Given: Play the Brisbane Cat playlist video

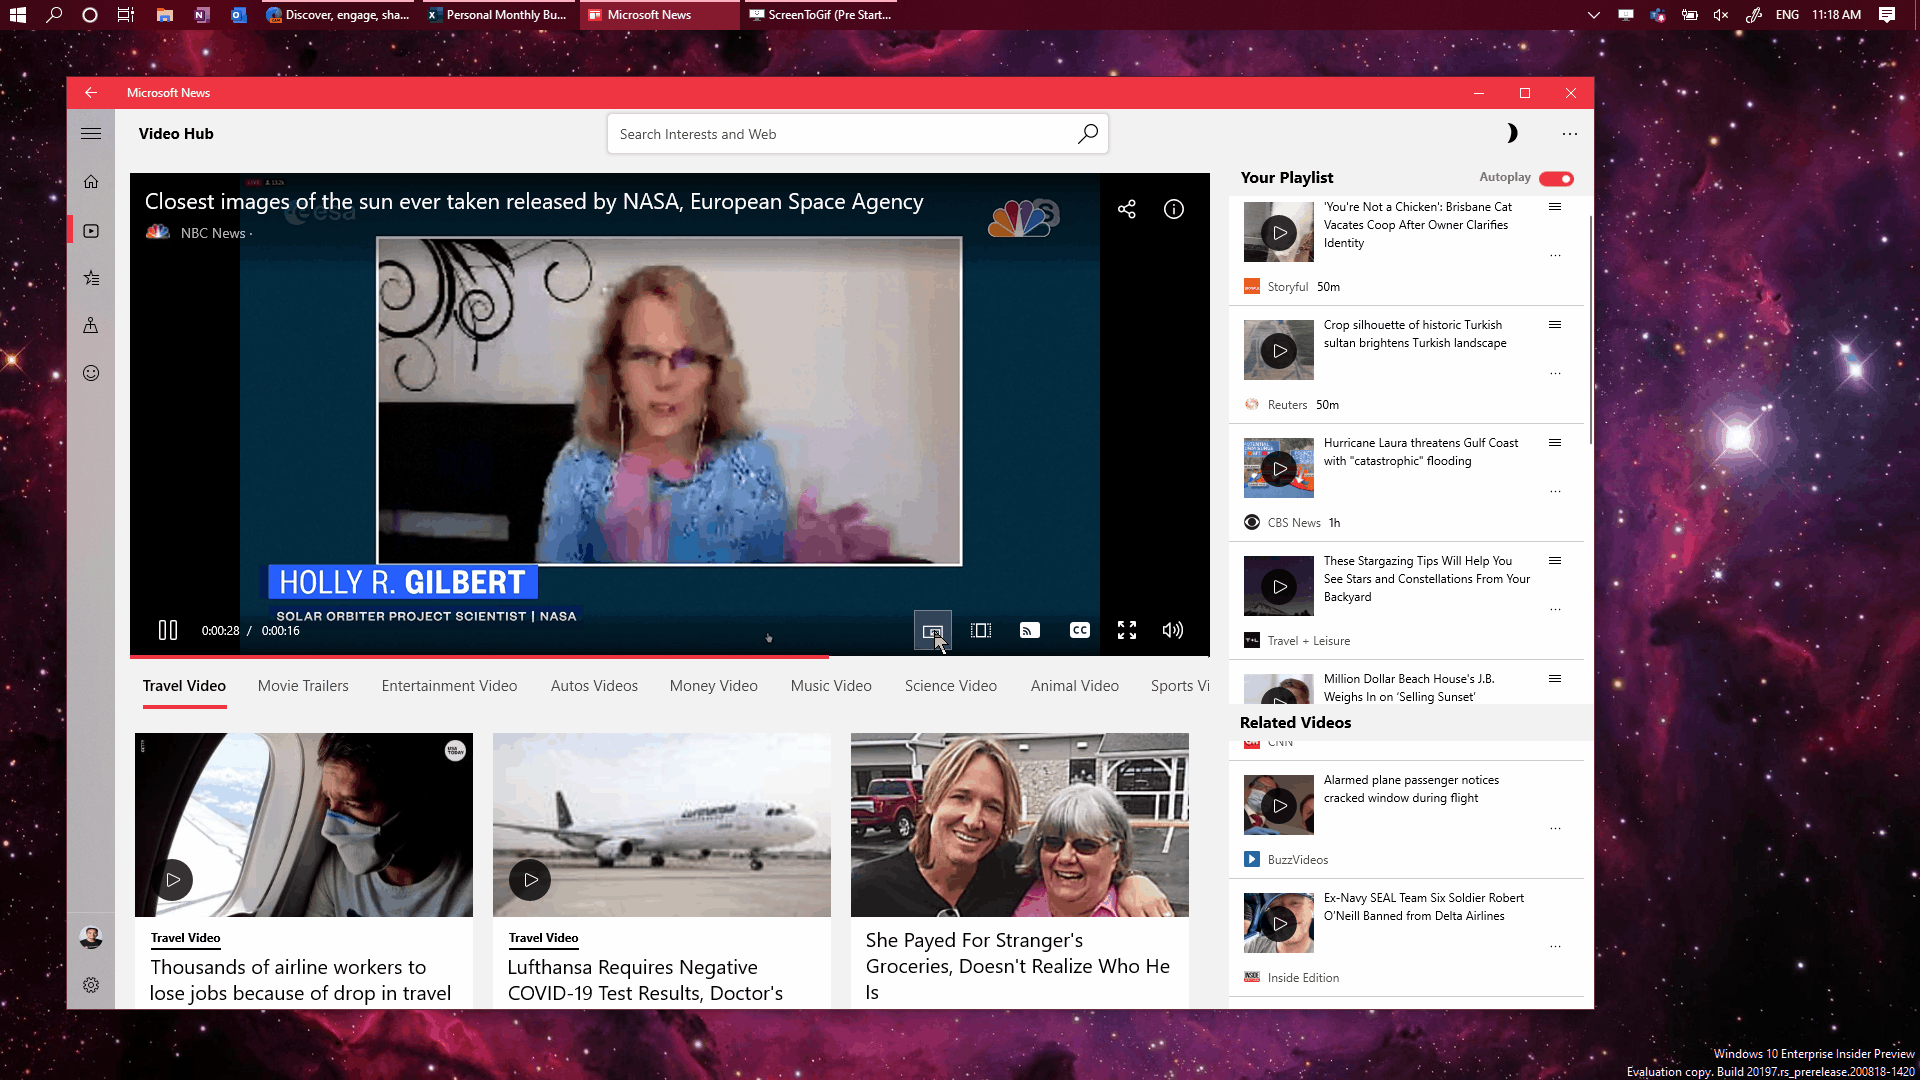Looking at the screenshot, I should [1279, 233].
